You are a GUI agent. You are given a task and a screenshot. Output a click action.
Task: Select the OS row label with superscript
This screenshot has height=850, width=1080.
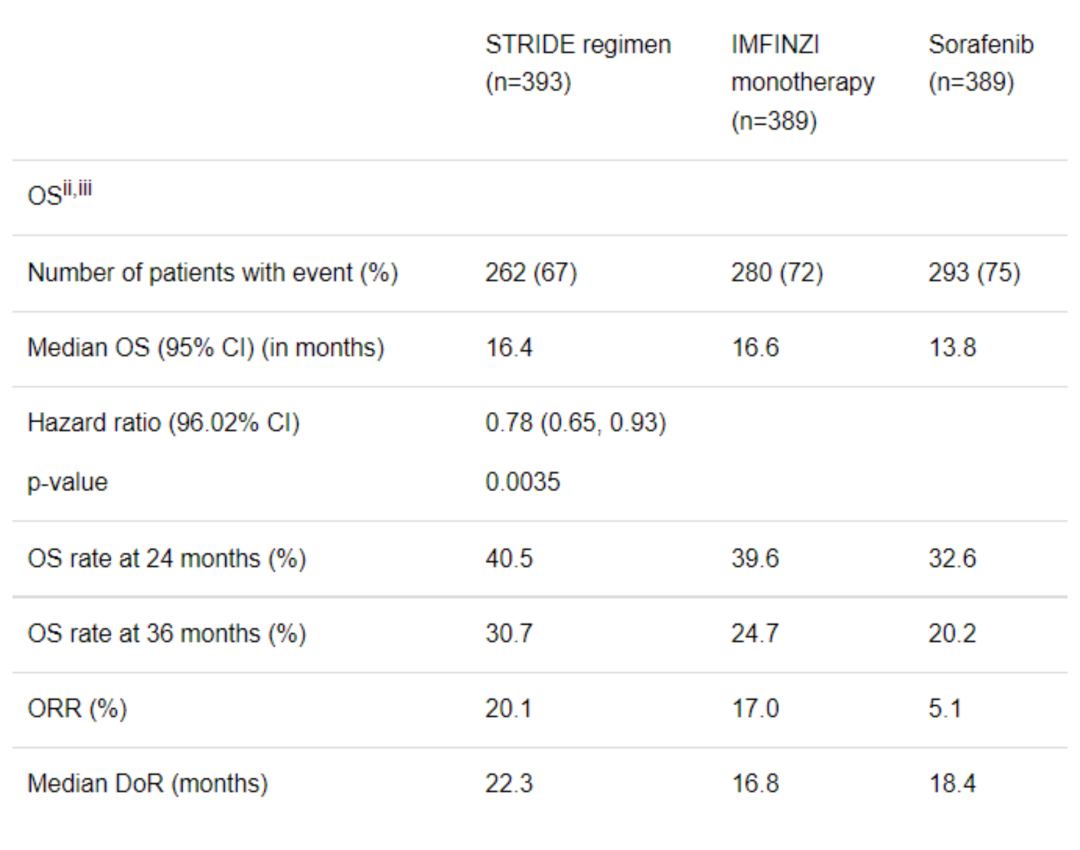(x=59, y=195)
